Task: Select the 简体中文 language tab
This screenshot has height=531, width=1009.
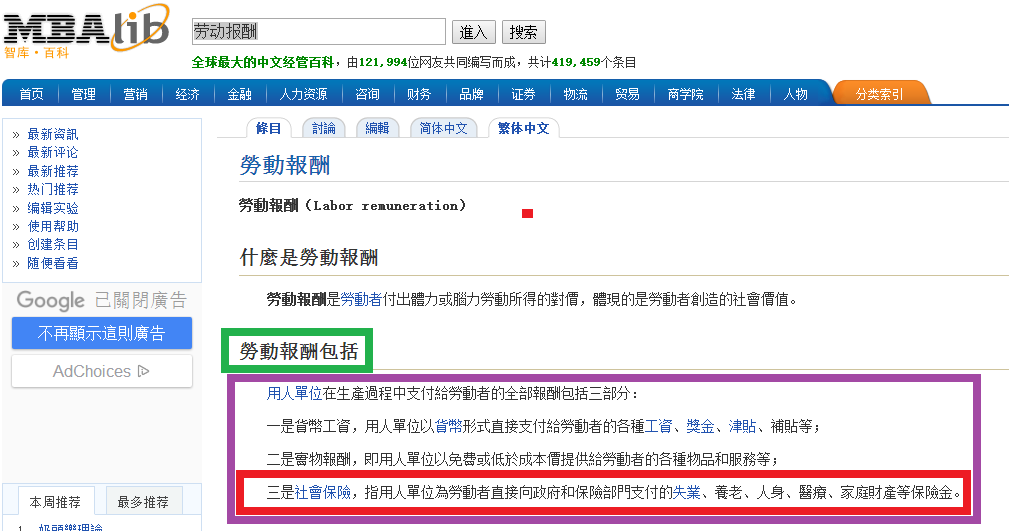Action: point(443,128)
